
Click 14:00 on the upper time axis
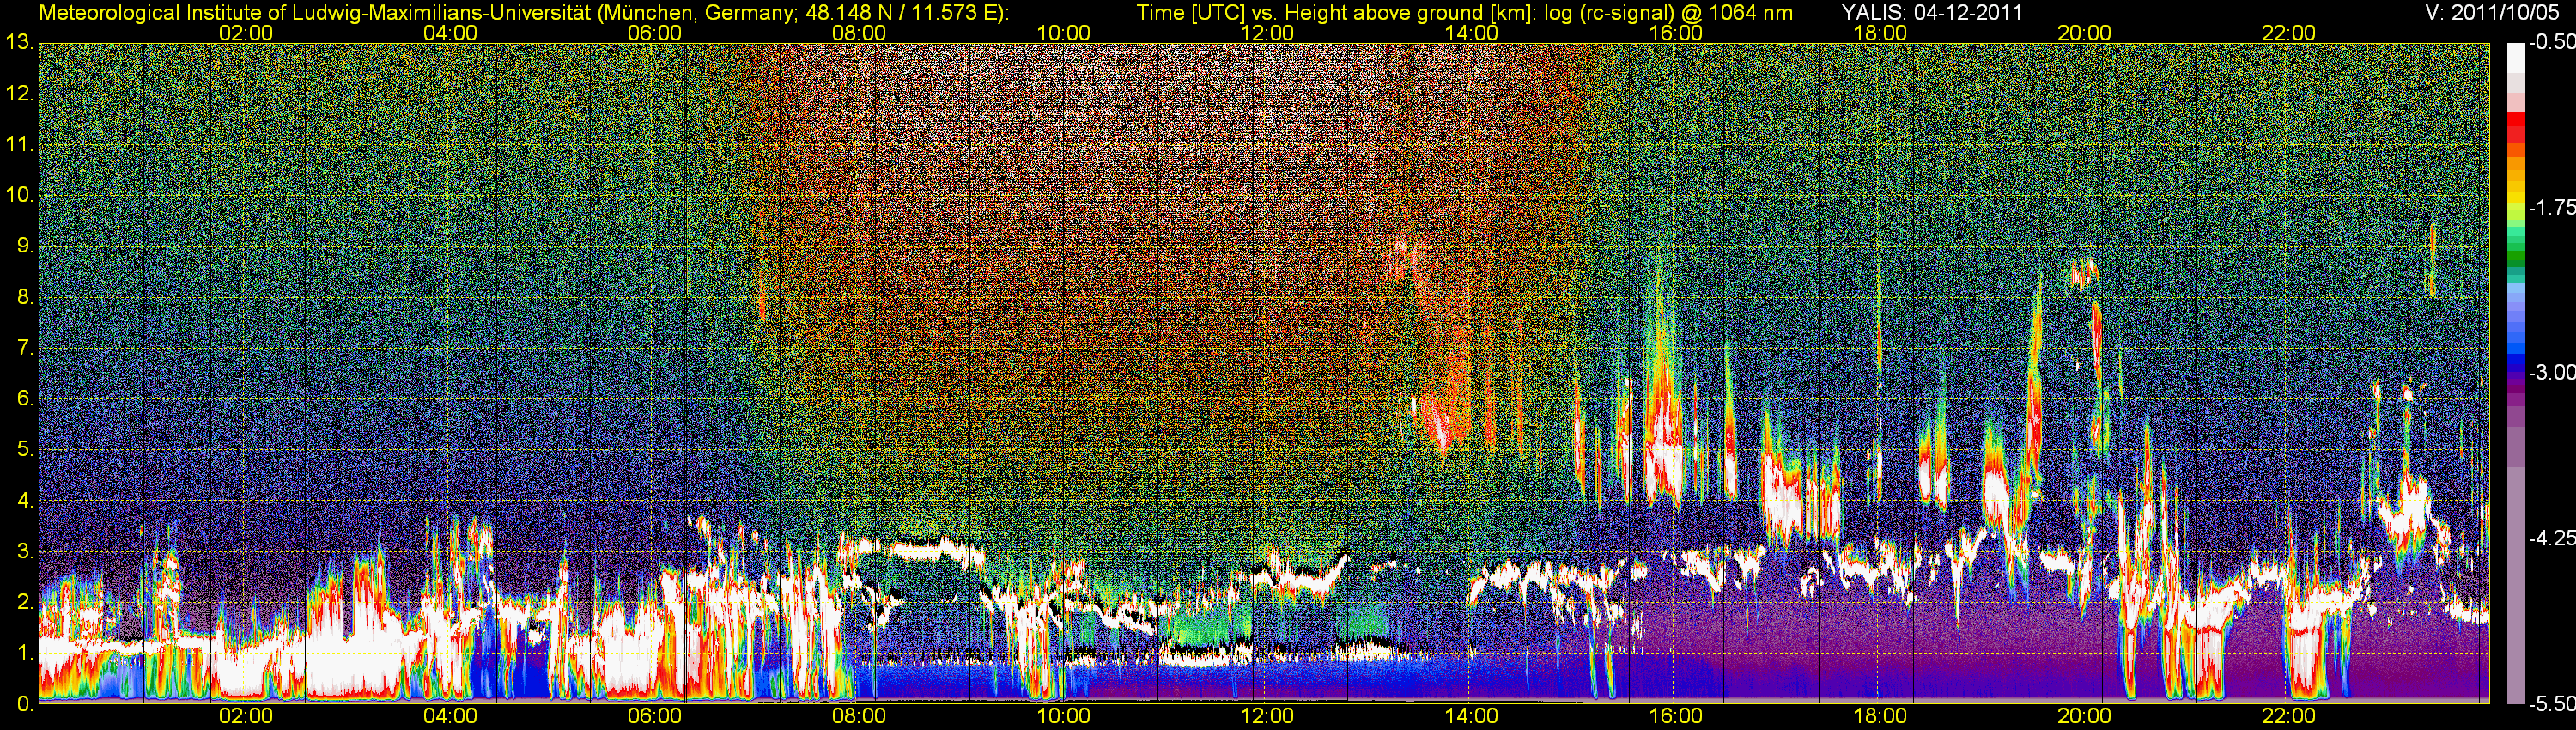pos(1472,33)
